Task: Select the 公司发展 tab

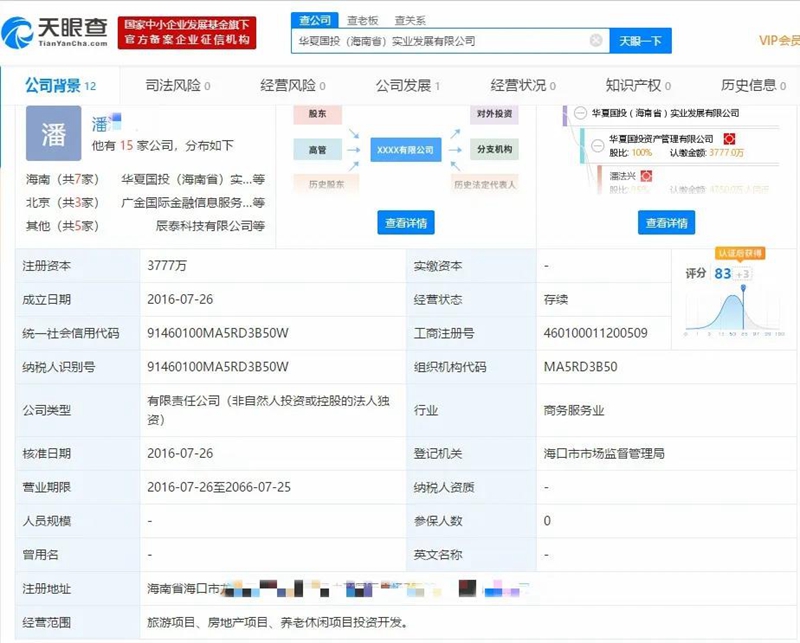Action: coord(408,85)
